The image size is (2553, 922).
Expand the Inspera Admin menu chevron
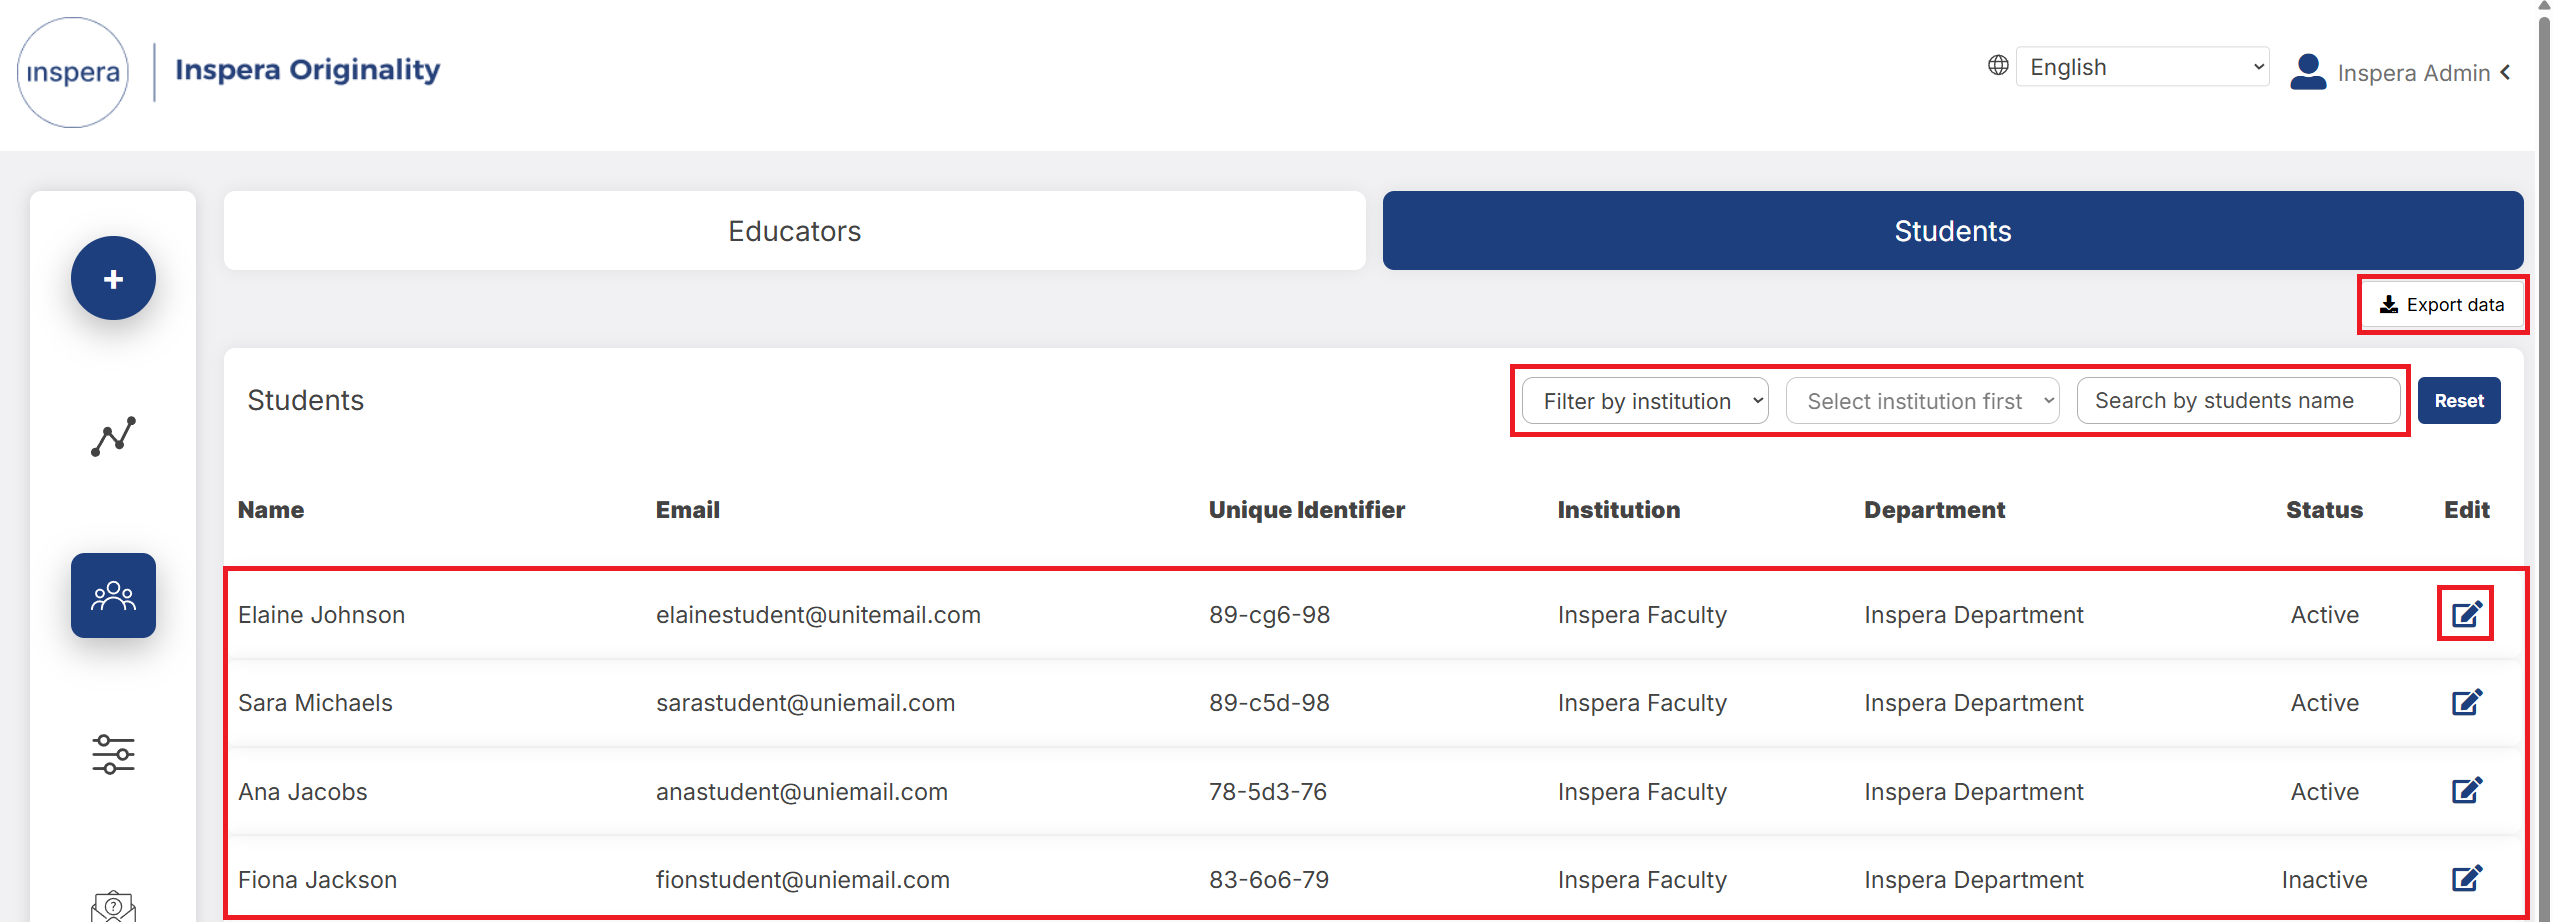[x=2506, y=72]
